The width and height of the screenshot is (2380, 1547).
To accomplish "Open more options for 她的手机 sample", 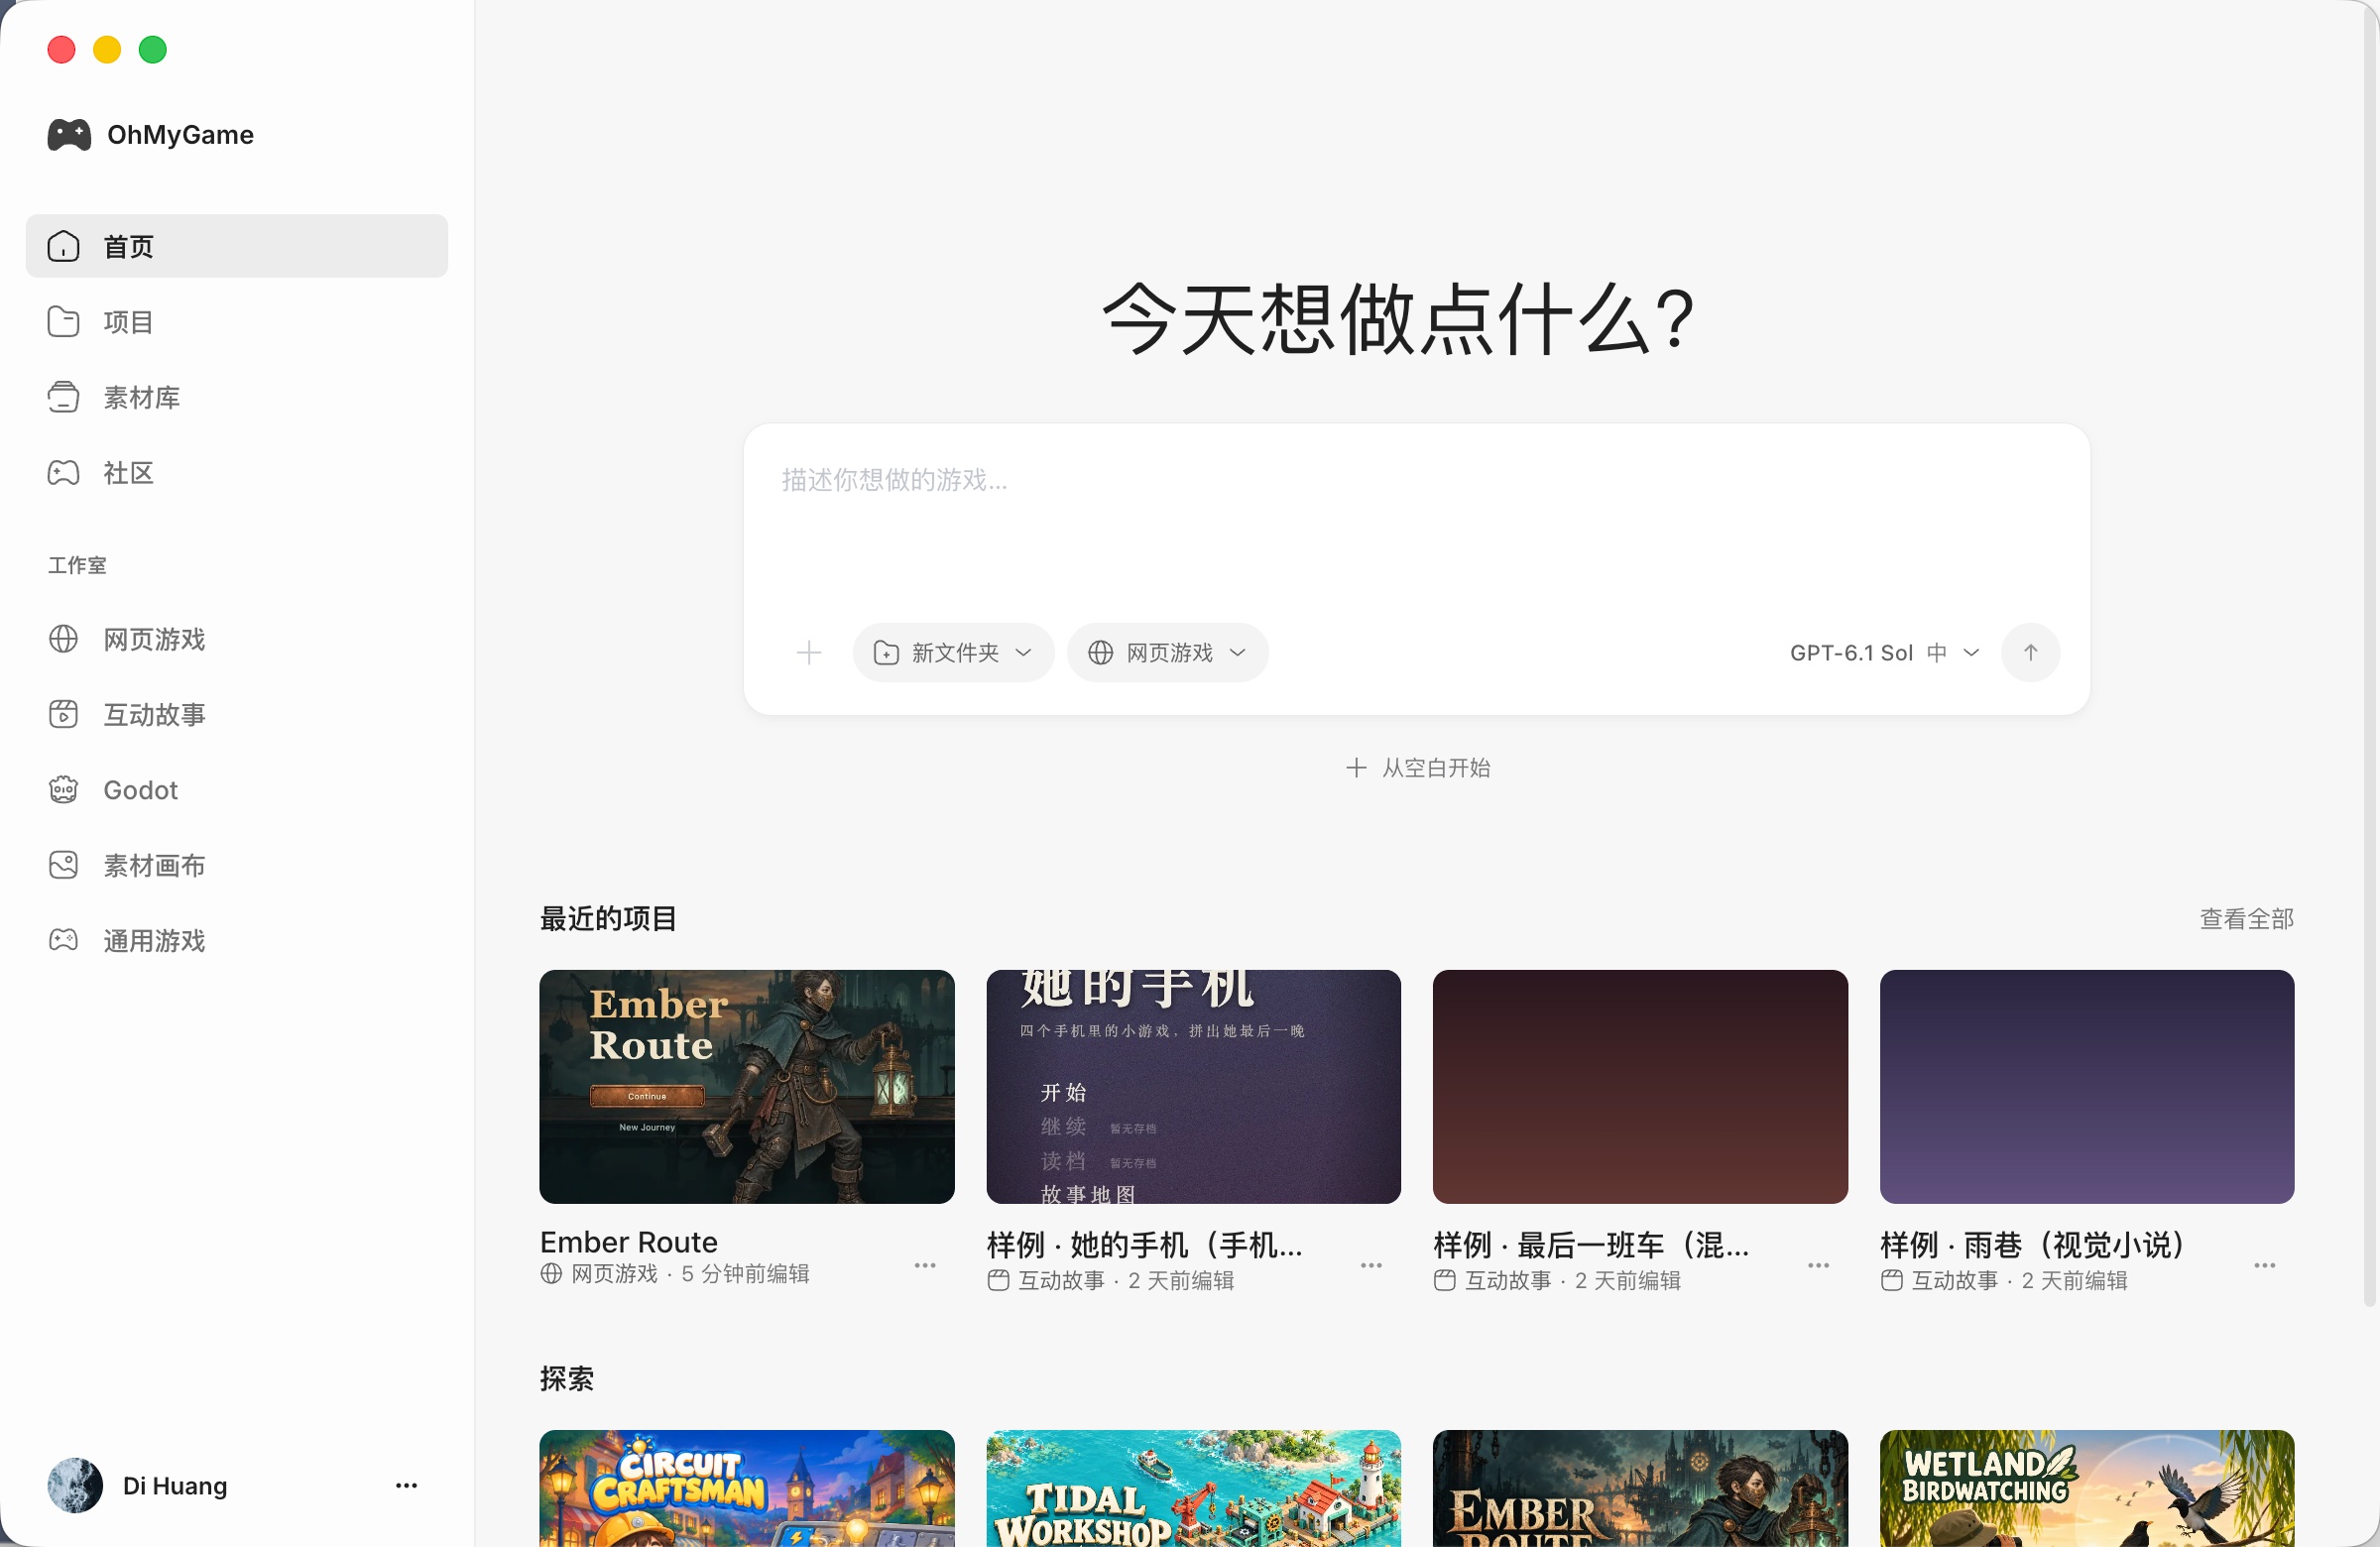I will tap(1371, 1266).
